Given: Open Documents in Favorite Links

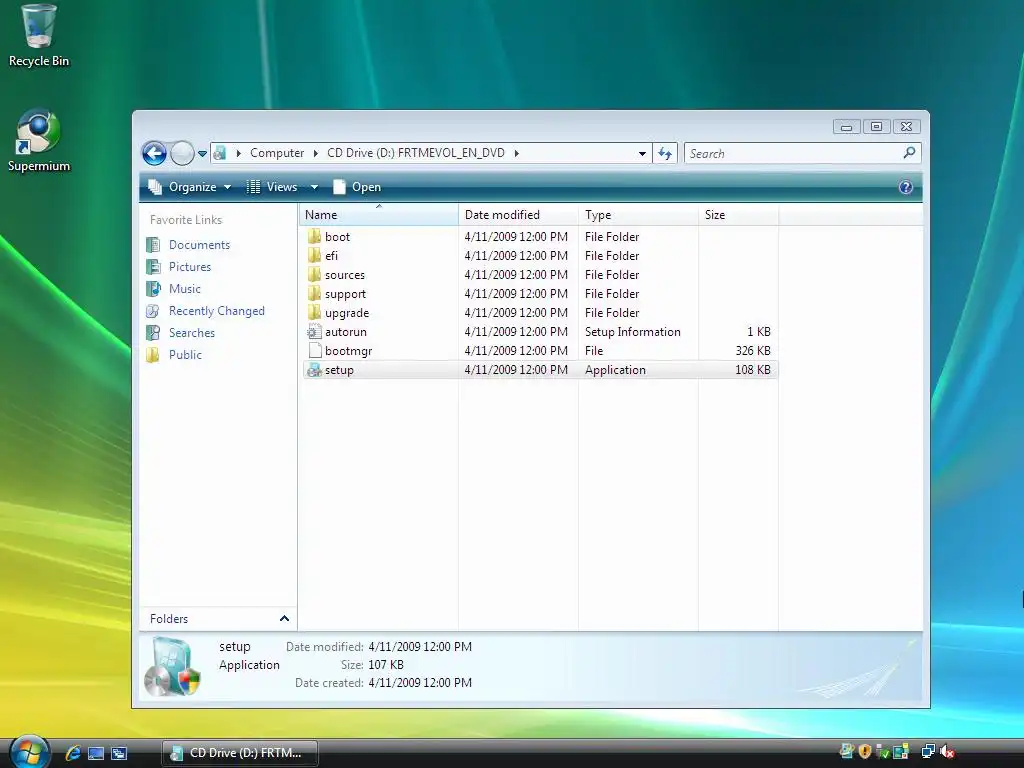Looking at the screenshot, I should pyautogui.click(x=188, y=245).
